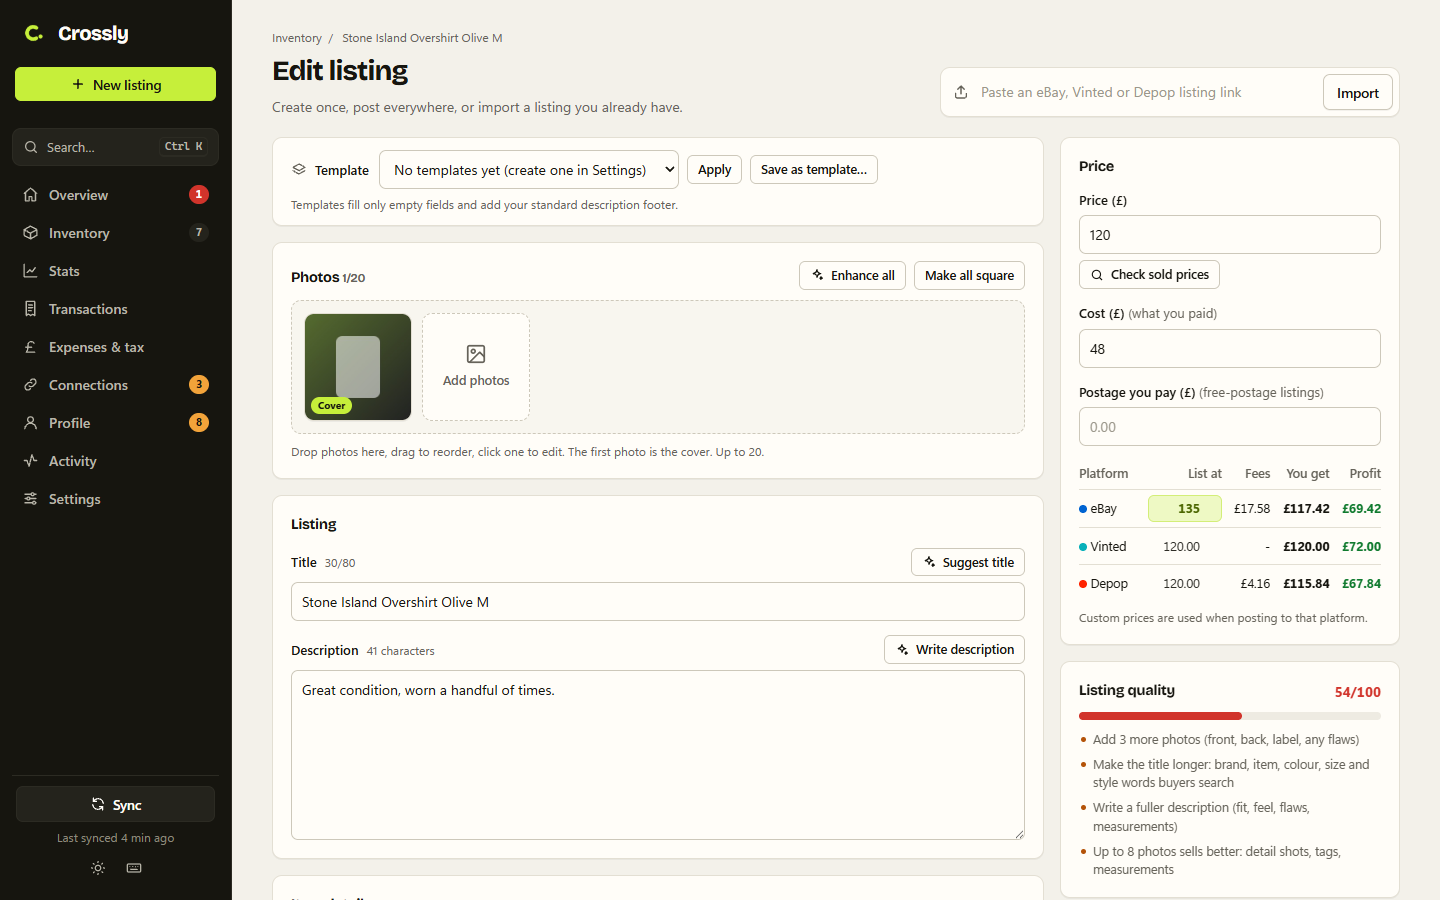Apply the selected template
The width and height of the screenshot is (1440, 900).
(714, 170)
